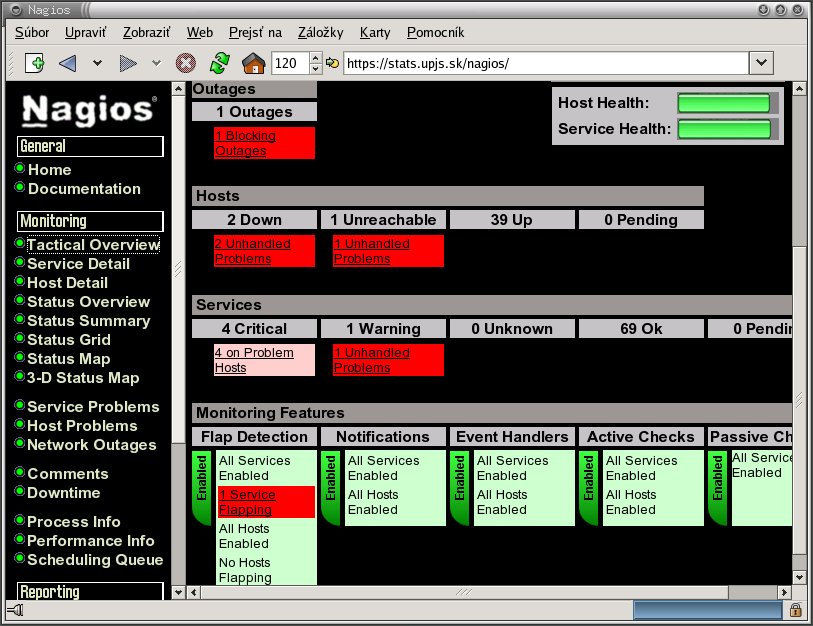Go forward with the right arrow button

(x=128, y=63)
